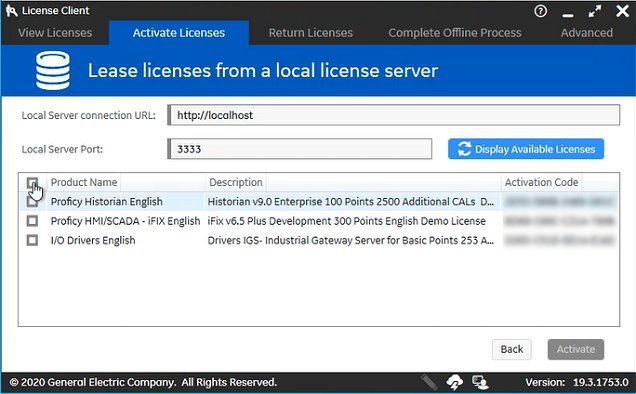Click 'Lease licenses from a local license server' heading
This screenshot has width=636, height=394.
(263, 71)
